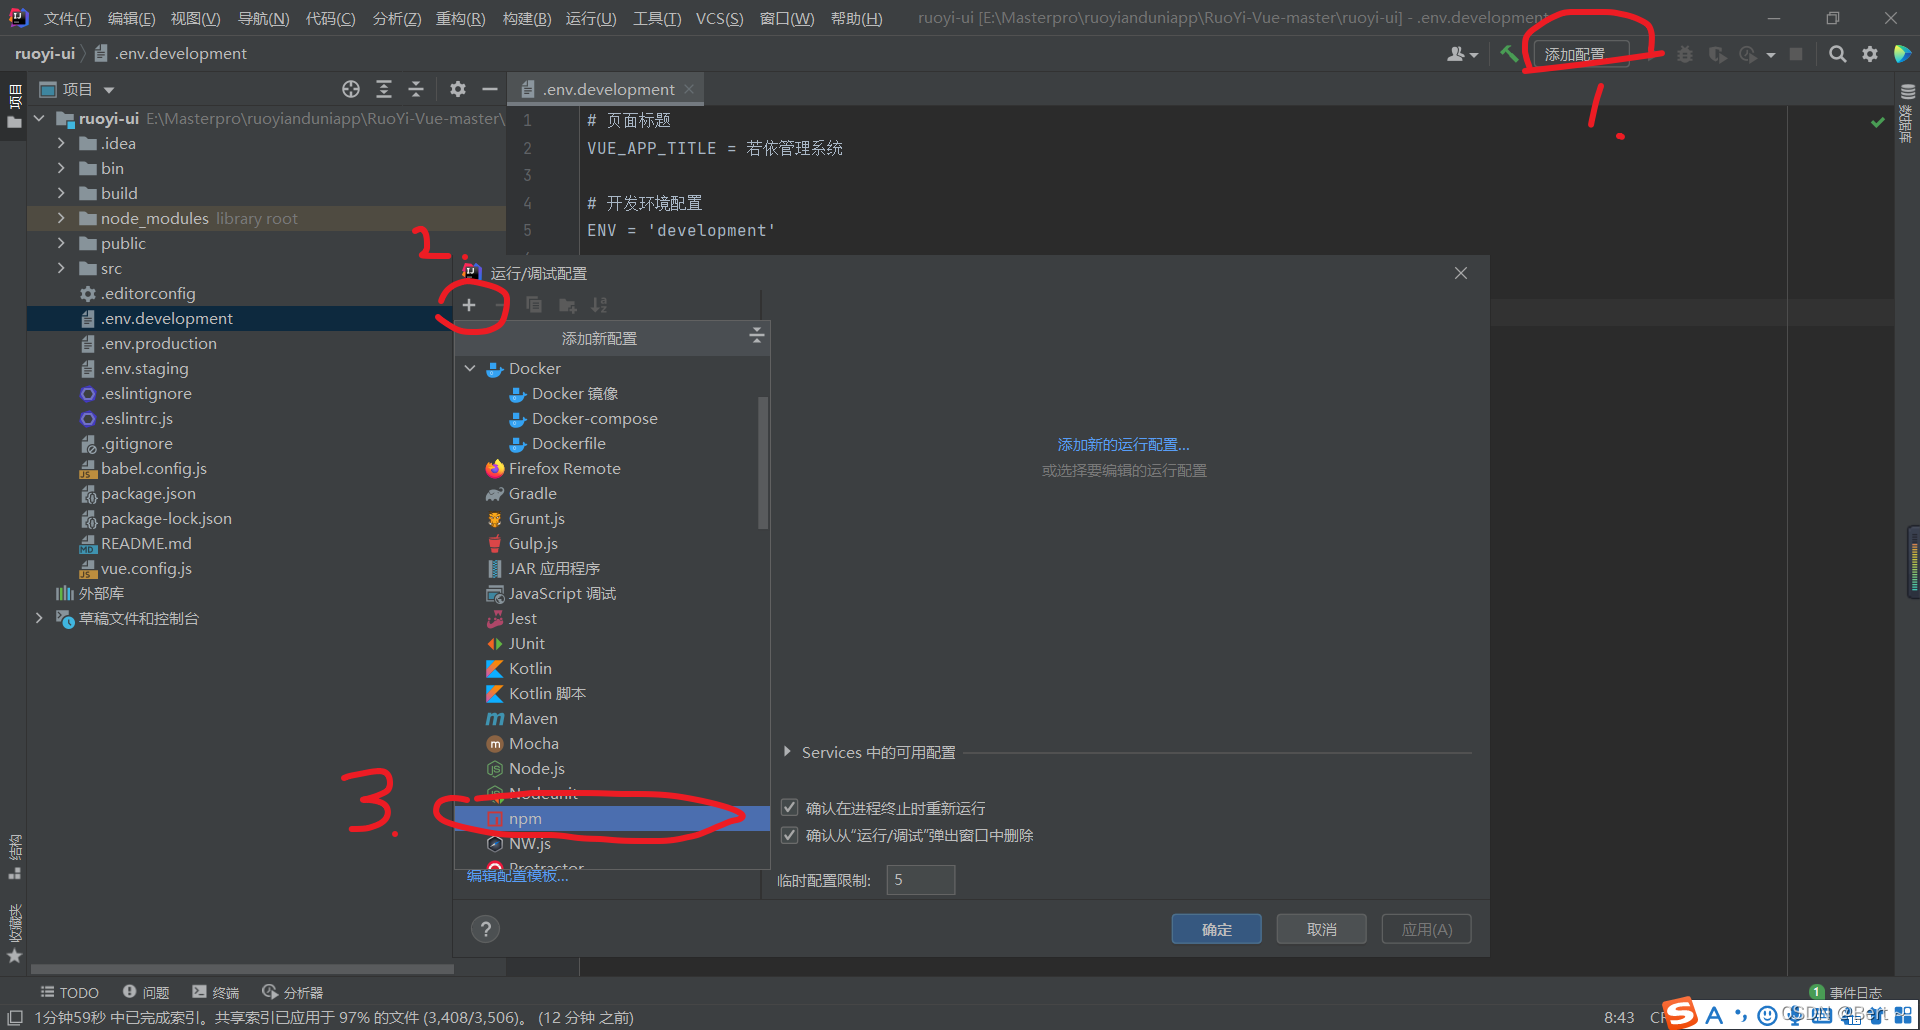Click the help question mark button
This screenshot has height=1030, width=1920.
pyautogui.click(x=486, y=929)
